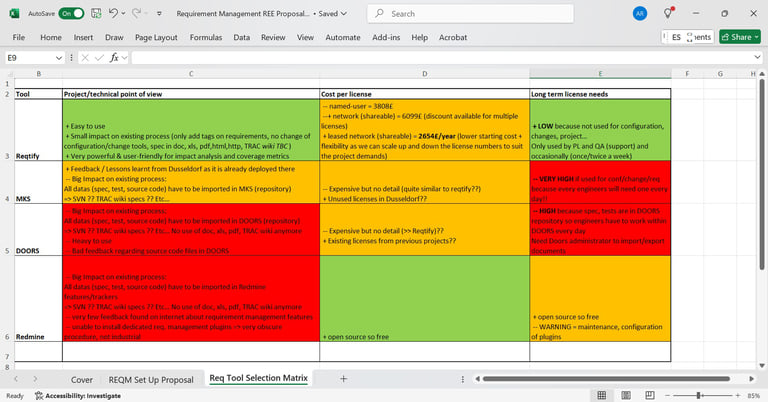Click the Name Box showing E9
This screenshot has height=402, width=768.
pos(29,58)
